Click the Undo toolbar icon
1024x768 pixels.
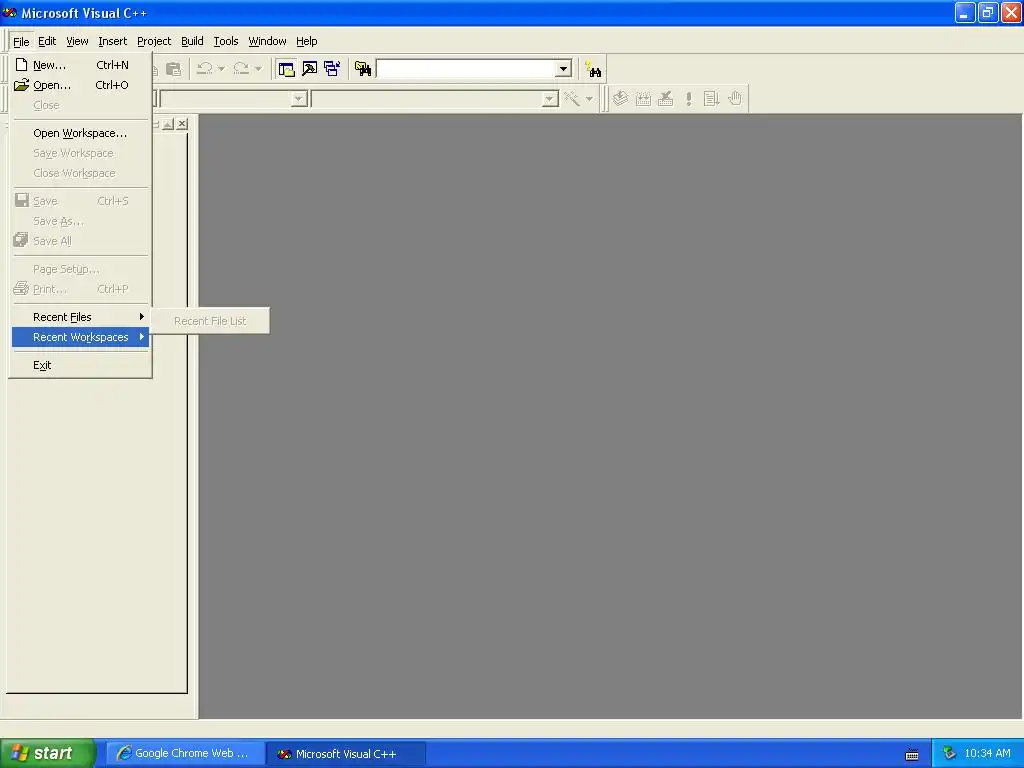(x=205, y=69)
